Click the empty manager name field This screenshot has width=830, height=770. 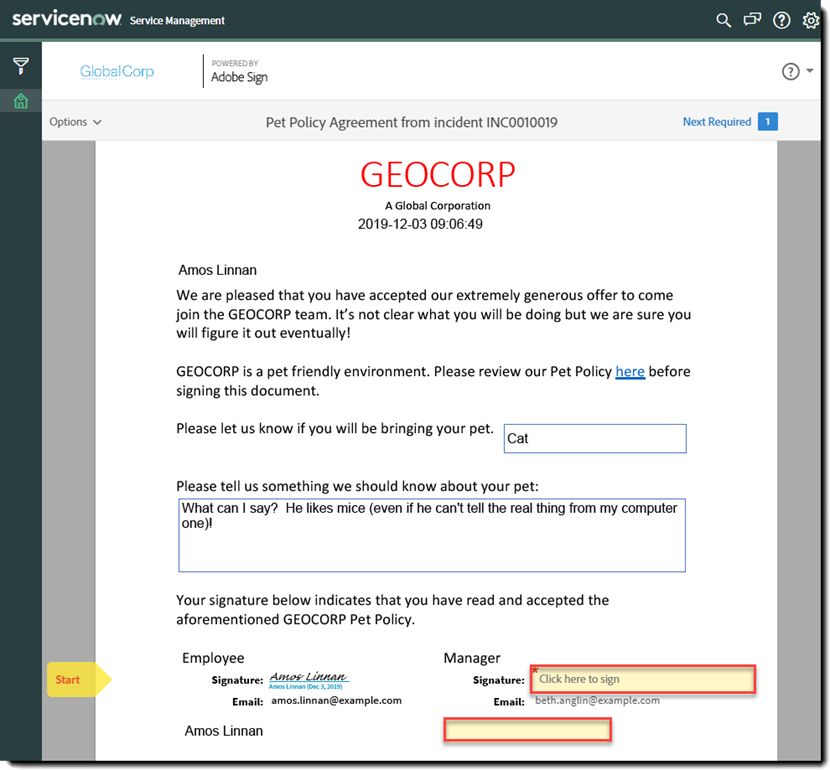coord(528,730)
